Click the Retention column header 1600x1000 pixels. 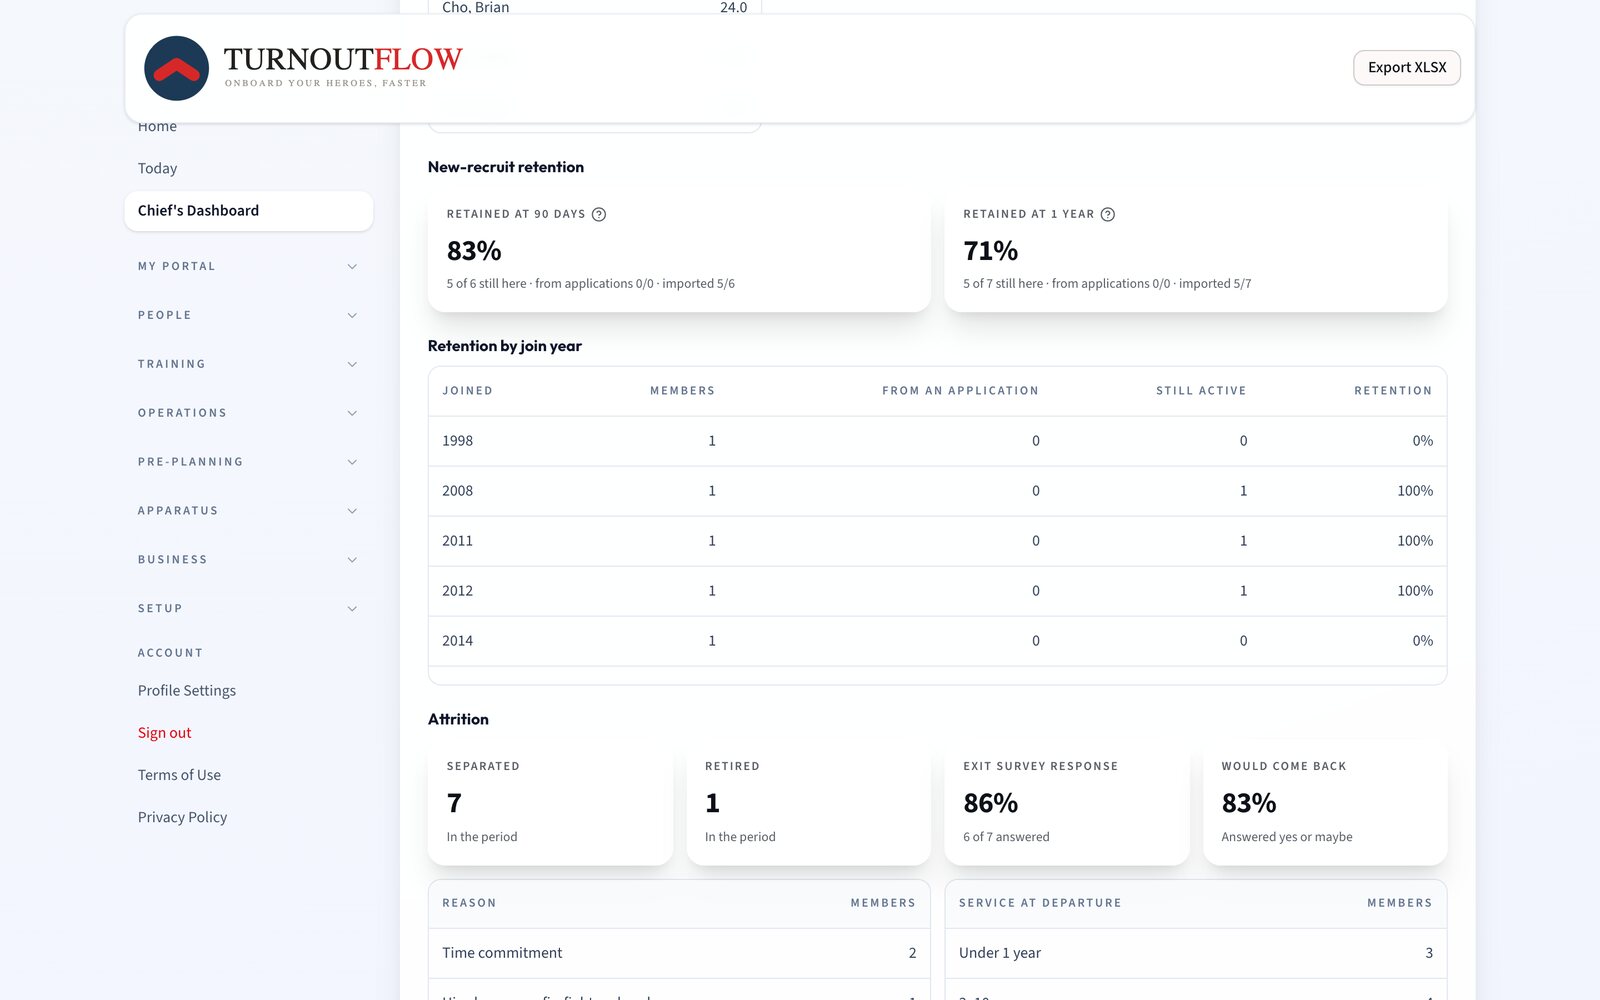tap(1393, 391)
